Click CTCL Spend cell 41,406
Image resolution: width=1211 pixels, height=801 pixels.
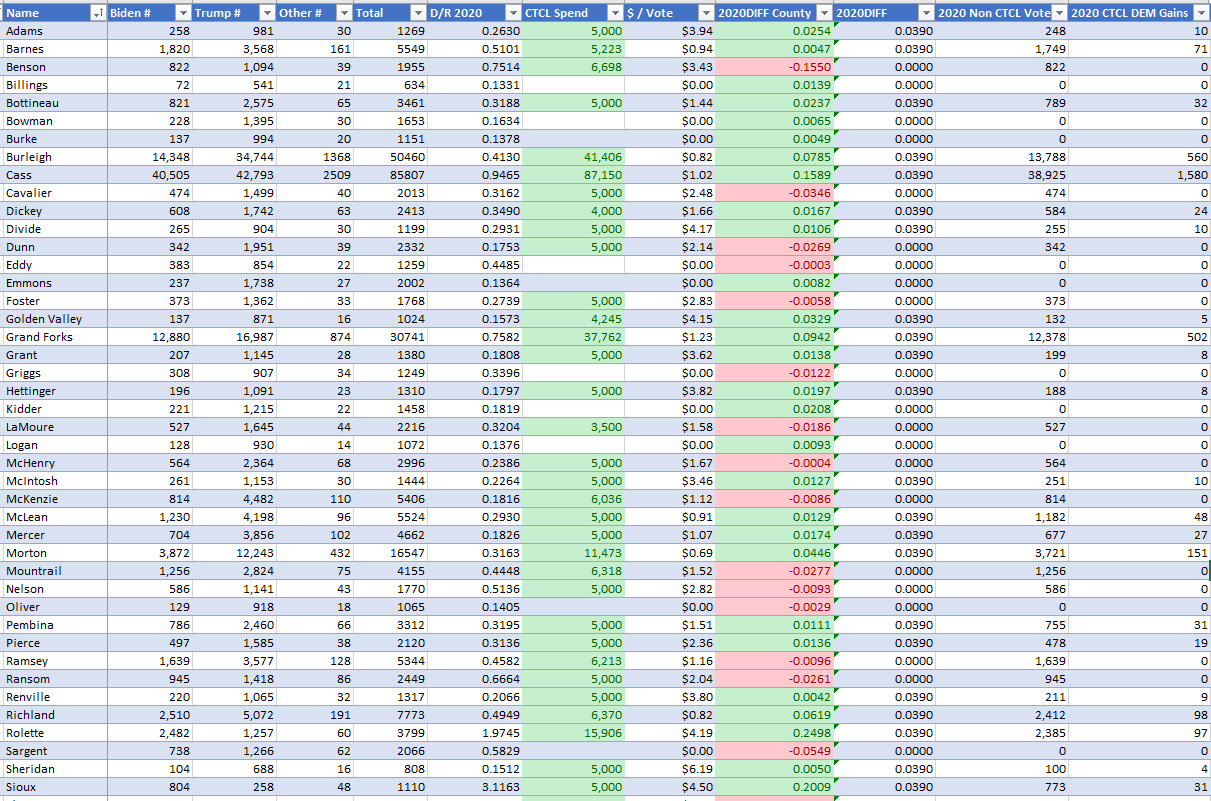pos(574,157)
